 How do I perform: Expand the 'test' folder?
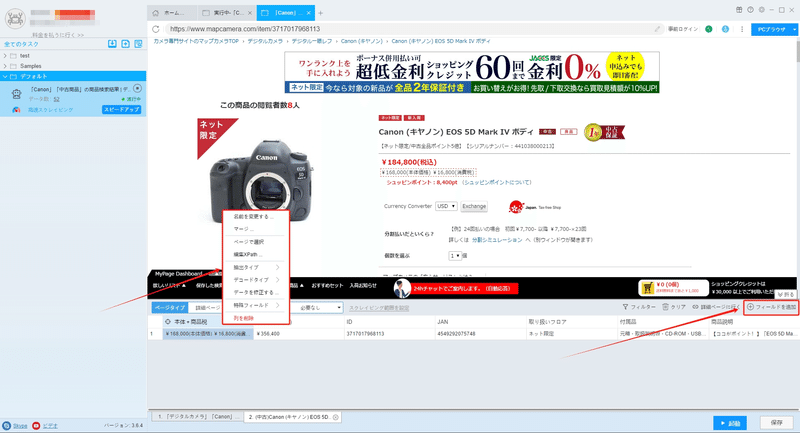[x=5, y=56]
